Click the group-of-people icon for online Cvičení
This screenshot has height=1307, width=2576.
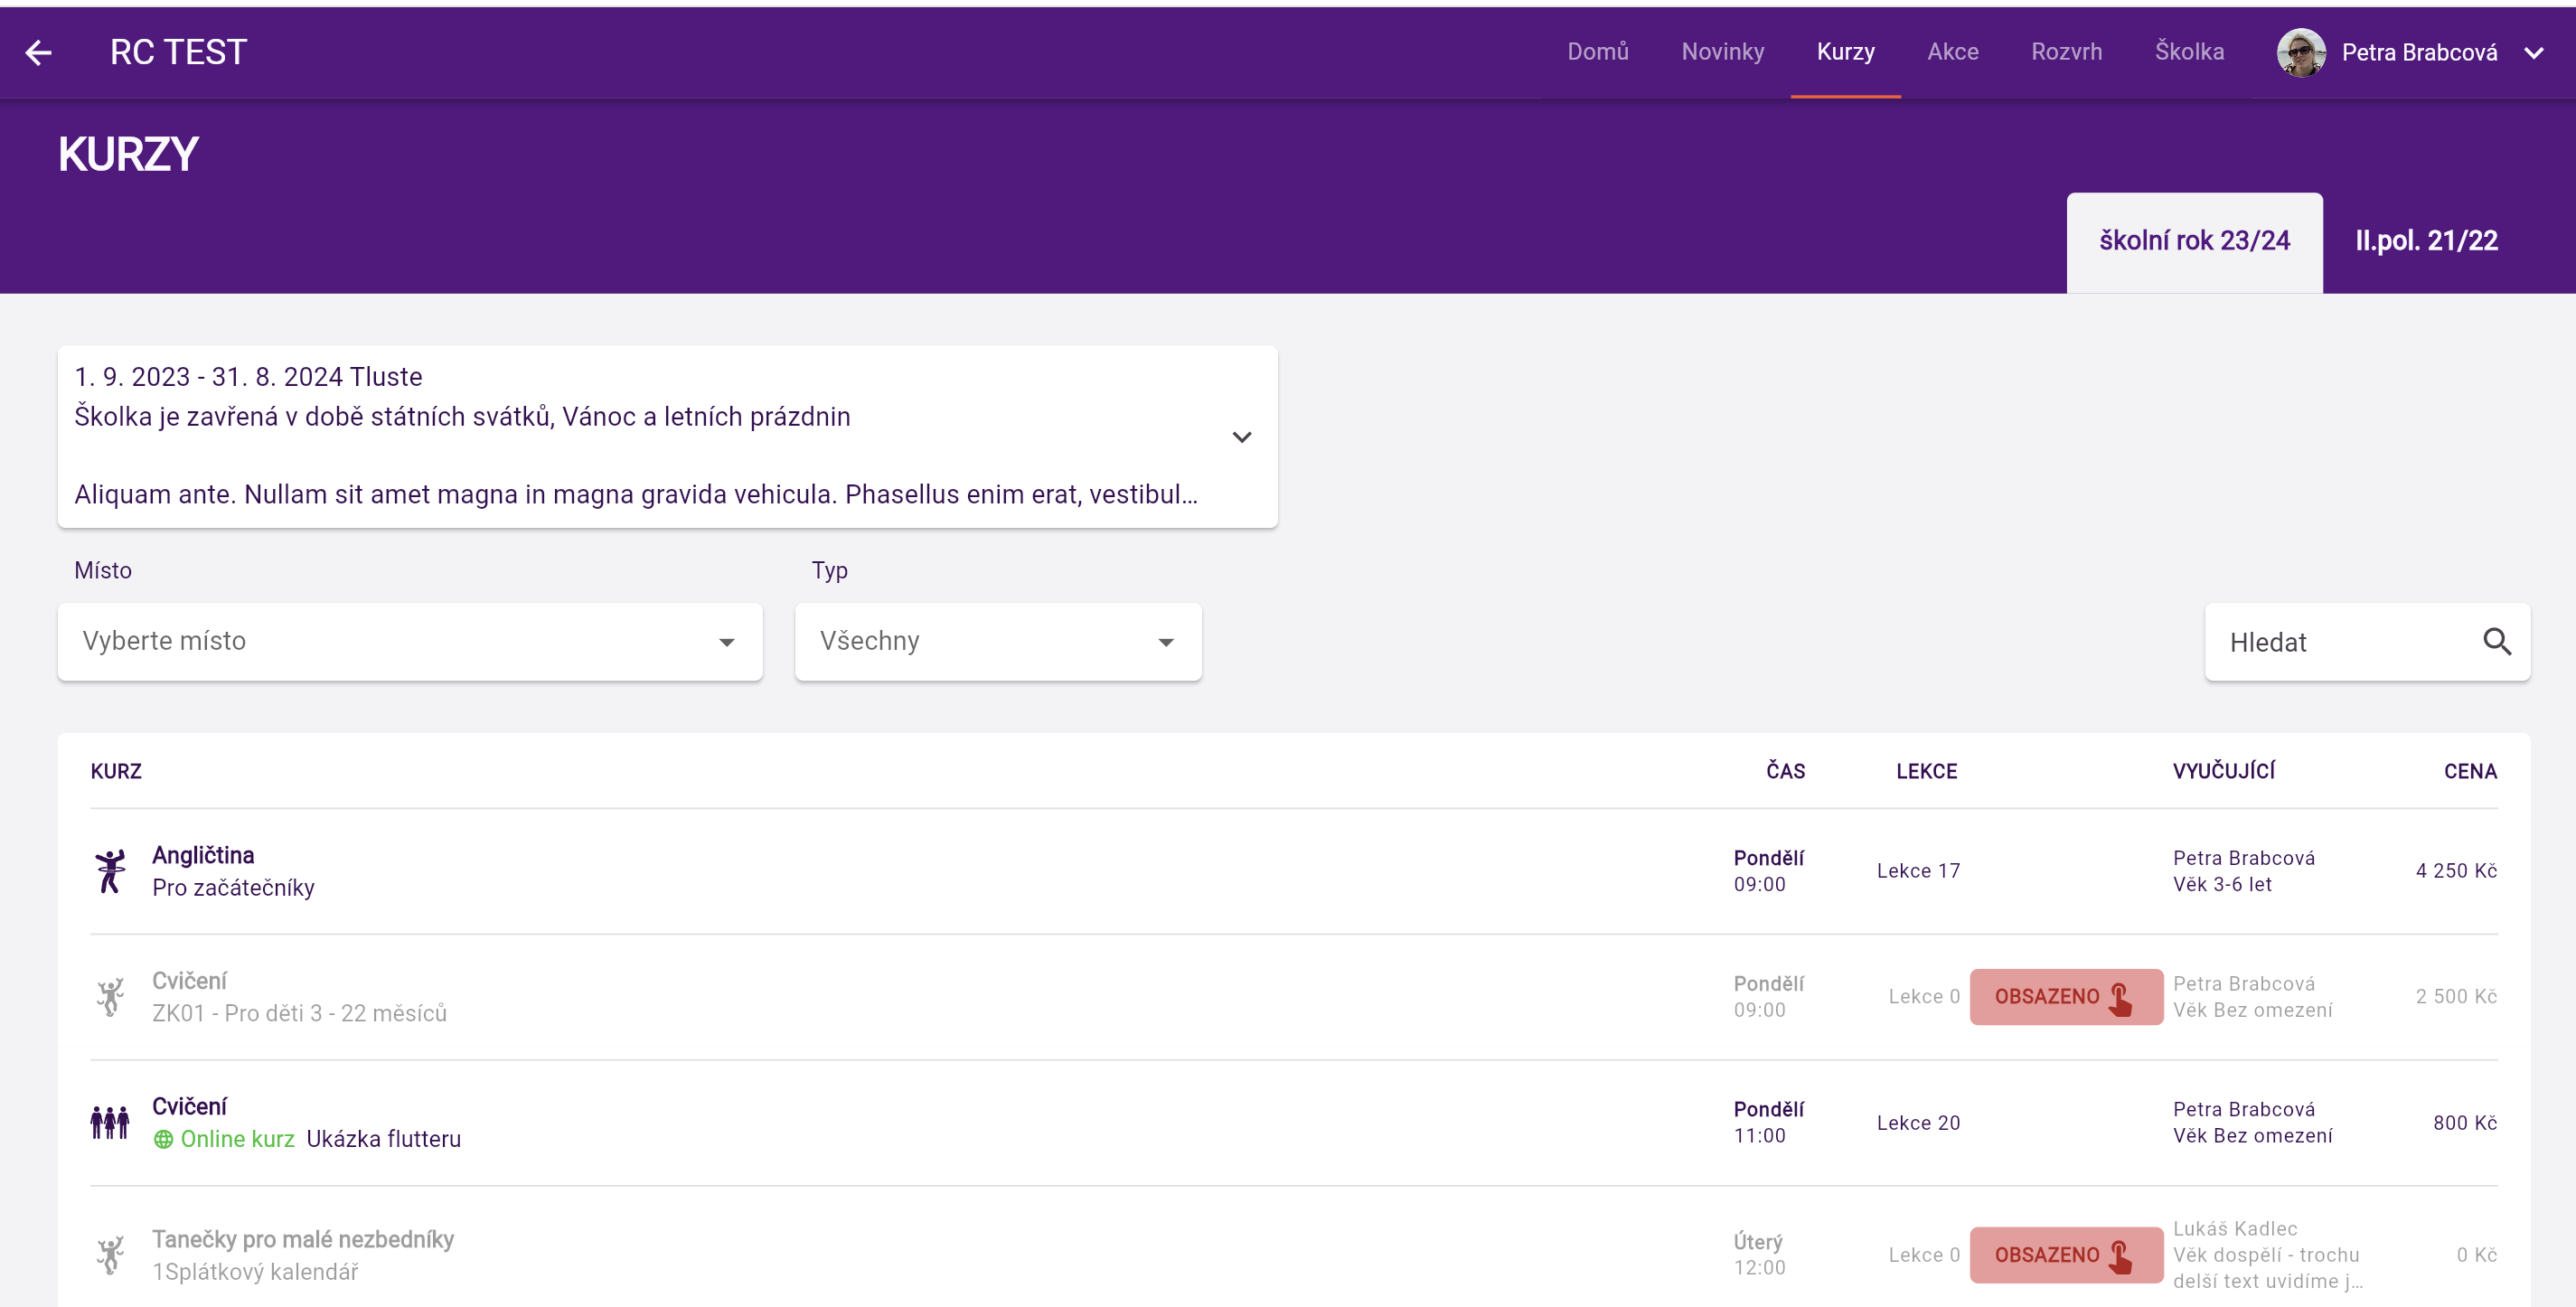coord(110,1122)
